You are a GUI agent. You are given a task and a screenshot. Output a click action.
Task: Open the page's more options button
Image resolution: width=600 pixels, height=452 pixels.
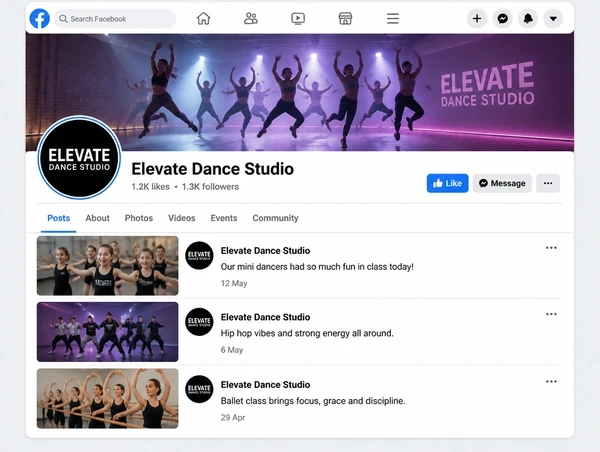[548, 183]
